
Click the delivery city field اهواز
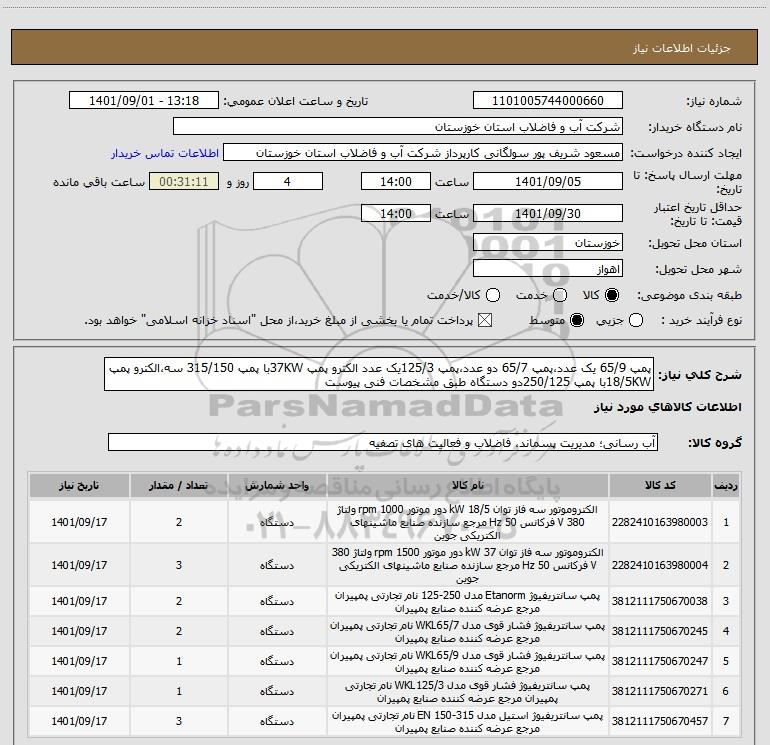click(x=548, y=269)
